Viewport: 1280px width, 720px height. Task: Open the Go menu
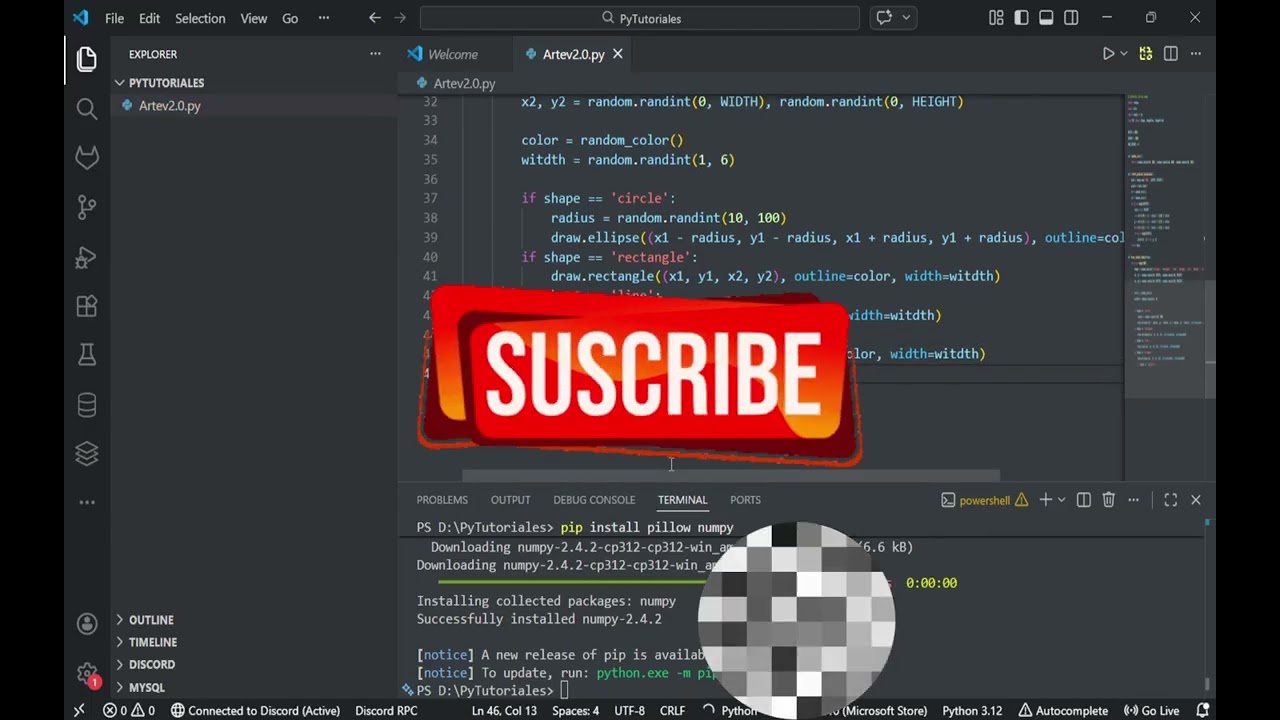pyautogui.click(x=290, y=18)
